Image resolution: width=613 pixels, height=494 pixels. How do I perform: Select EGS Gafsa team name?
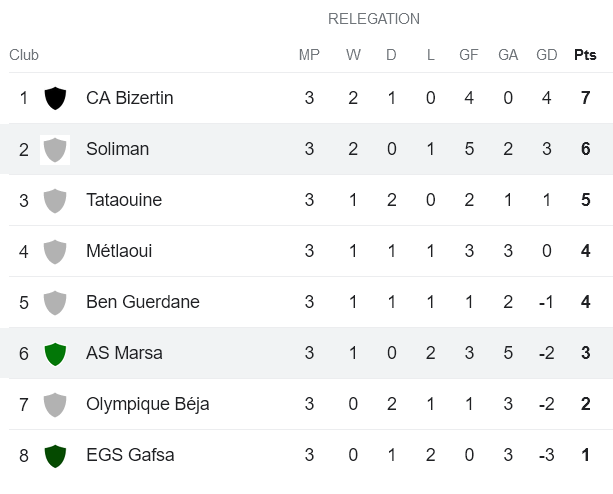(130, 455)
